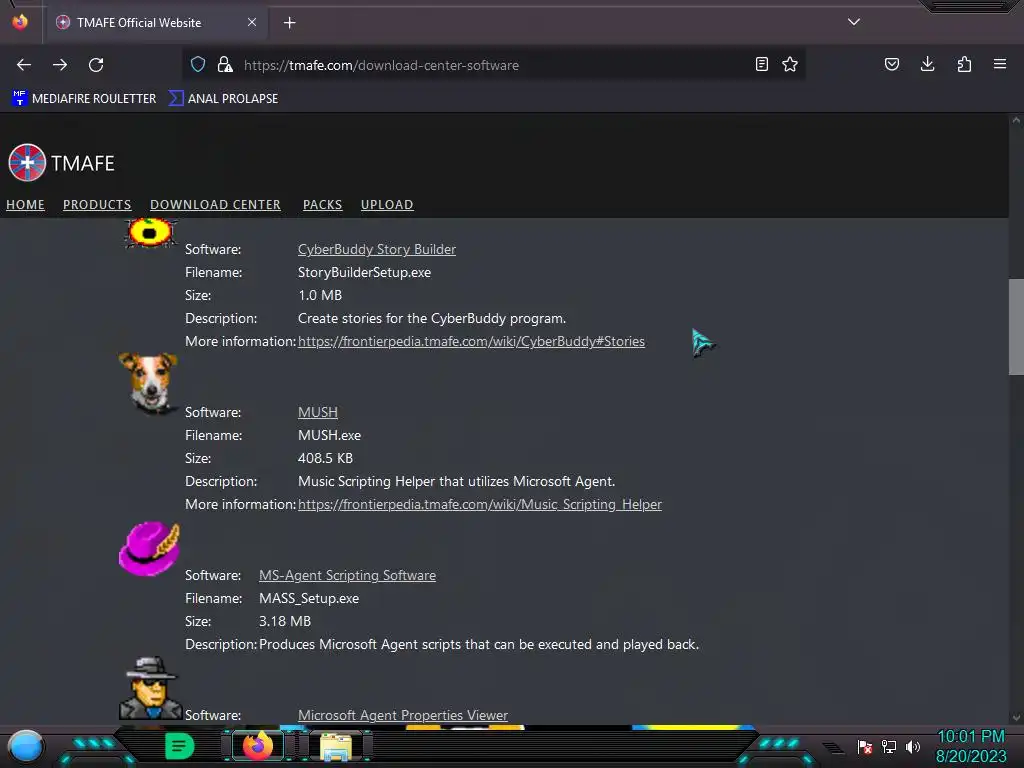This screenshot has height=768, width=1024.
Task: Save page to Pocket
Action: 891,64
